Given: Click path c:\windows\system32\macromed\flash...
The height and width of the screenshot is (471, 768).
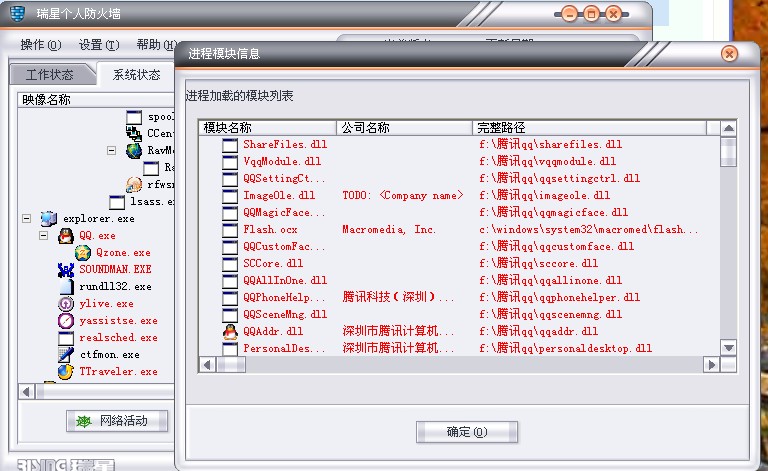Looking at the screenshot, I should (589, 230).
